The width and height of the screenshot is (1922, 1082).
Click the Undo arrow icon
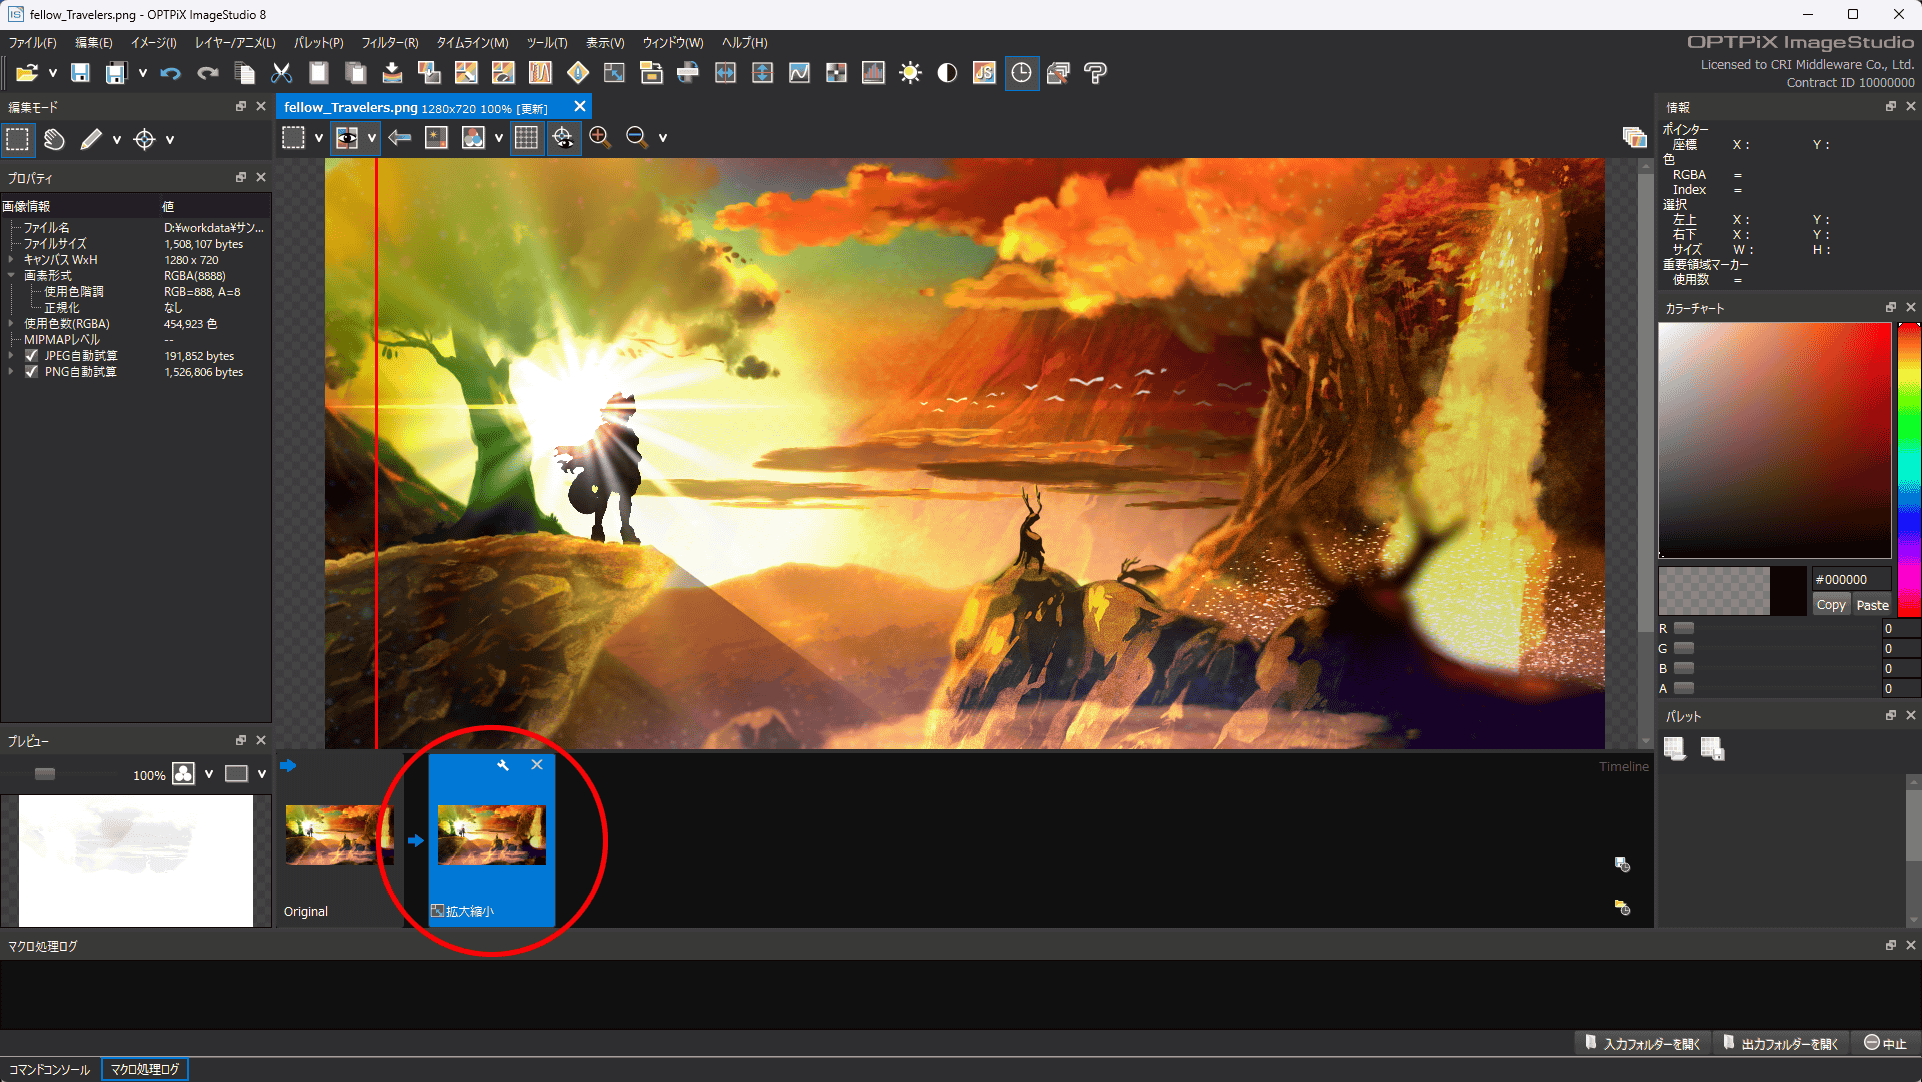click(170, 73)
